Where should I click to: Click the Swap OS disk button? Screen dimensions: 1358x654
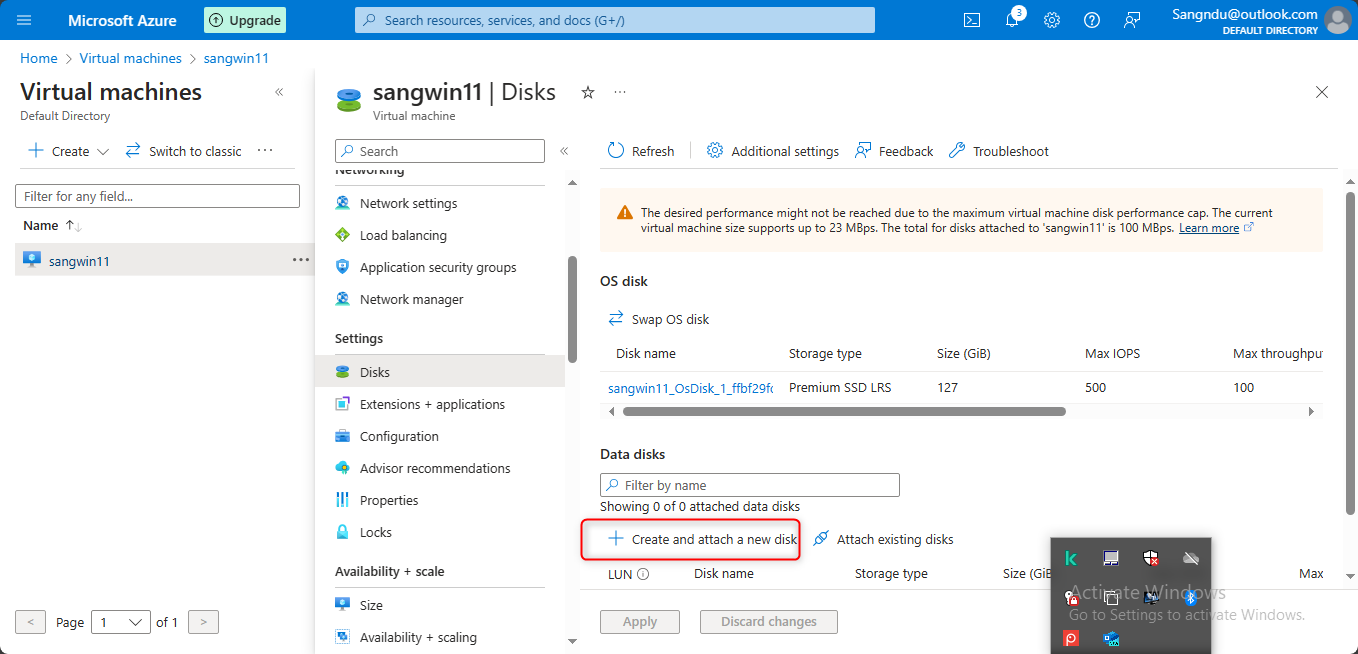(x=659, y=319)
